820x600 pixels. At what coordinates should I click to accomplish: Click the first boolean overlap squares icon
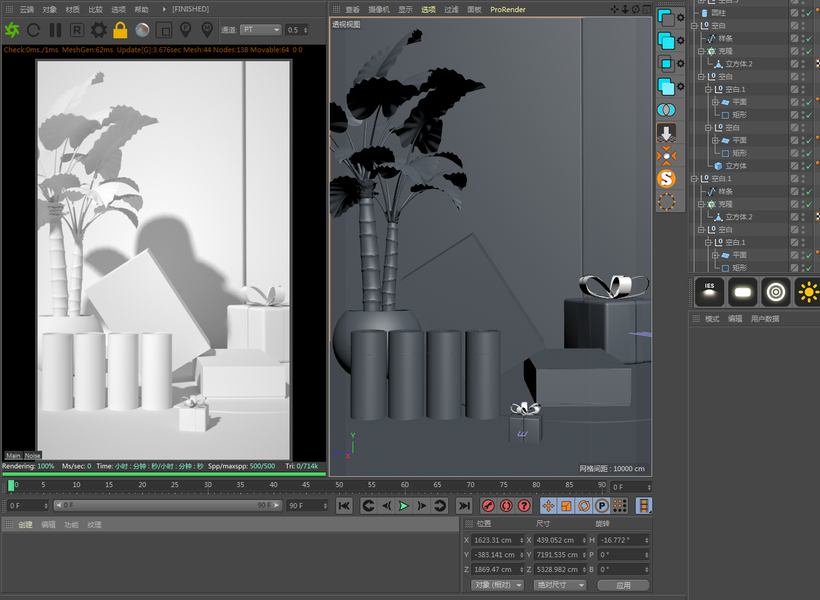[666, 18]
